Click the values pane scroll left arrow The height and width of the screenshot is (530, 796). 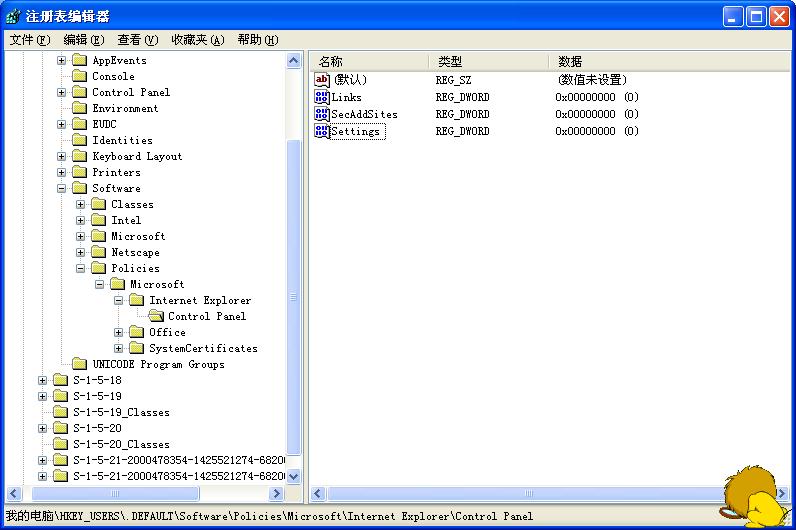coord(318,493)
